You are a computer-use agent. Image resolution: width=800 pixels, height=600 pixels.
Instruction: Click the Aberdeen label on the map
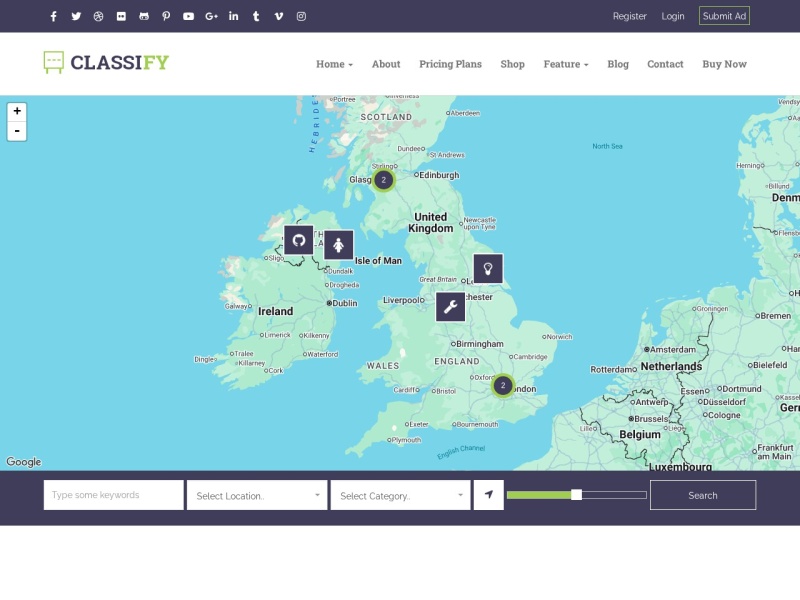click(465, 113)
